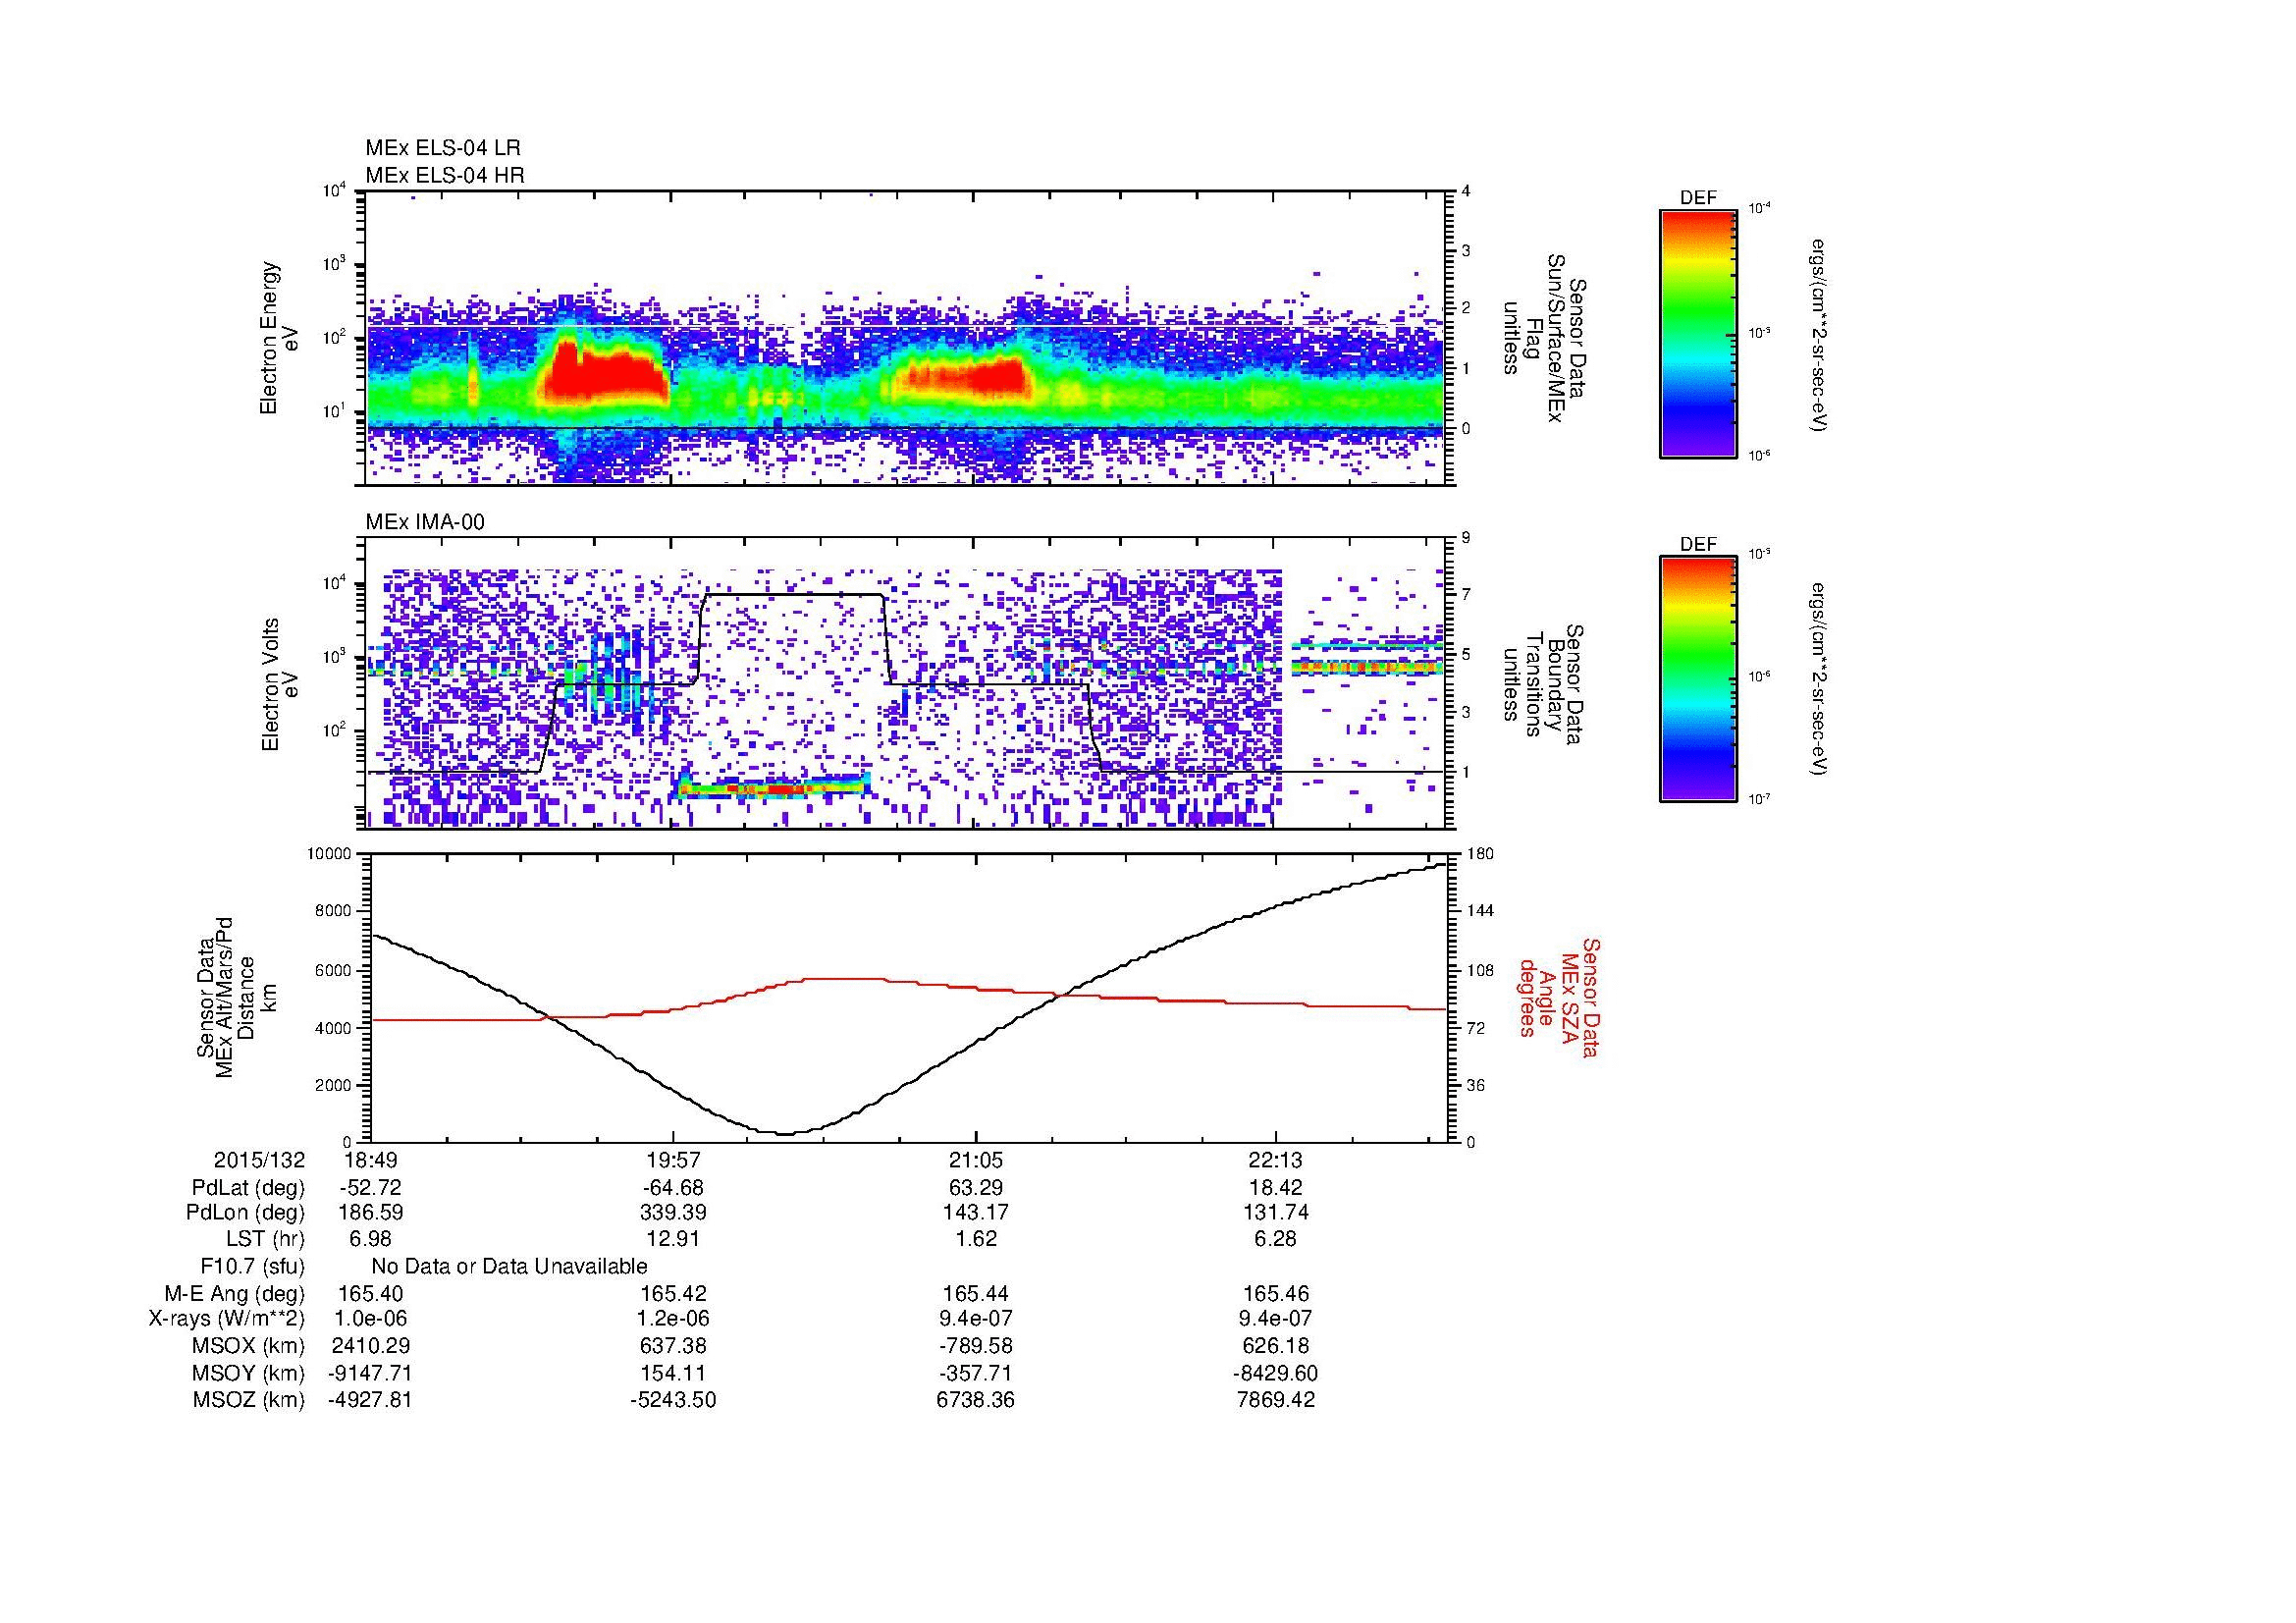Click the PdLat value '-64.68'

673,1188
